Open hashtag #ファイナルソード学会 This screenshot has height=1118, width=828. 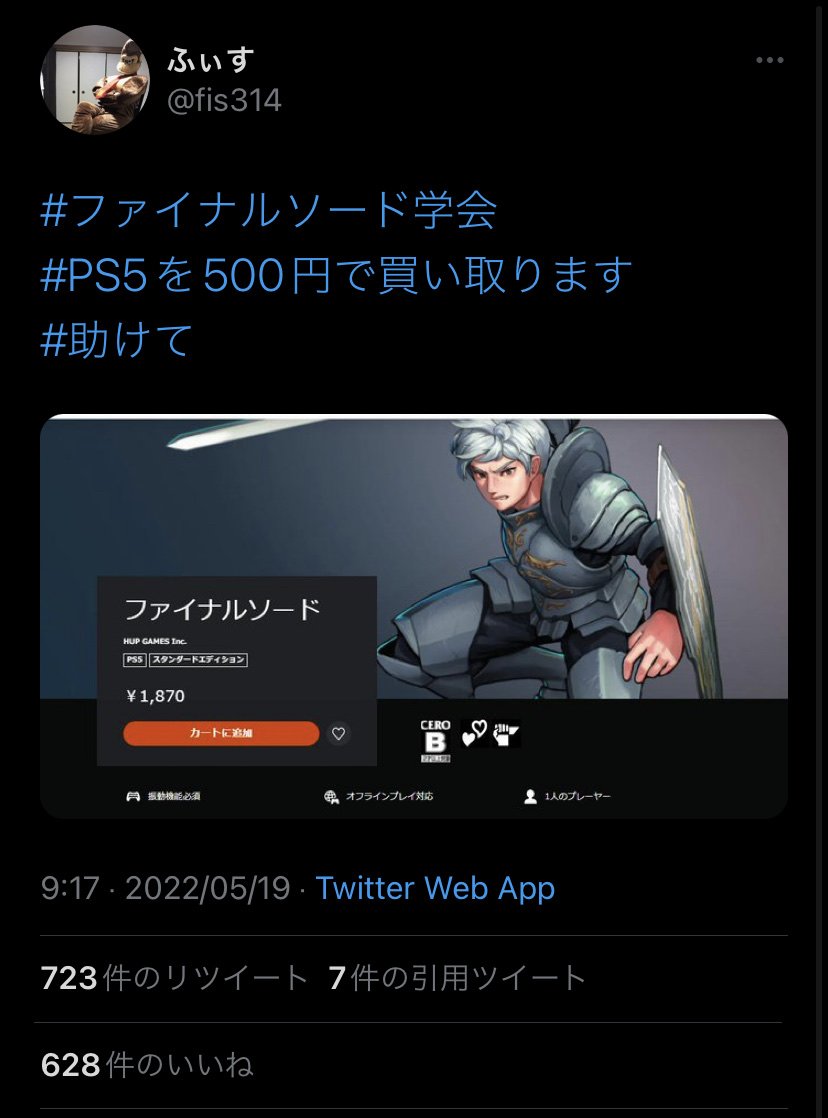(269, 210)
